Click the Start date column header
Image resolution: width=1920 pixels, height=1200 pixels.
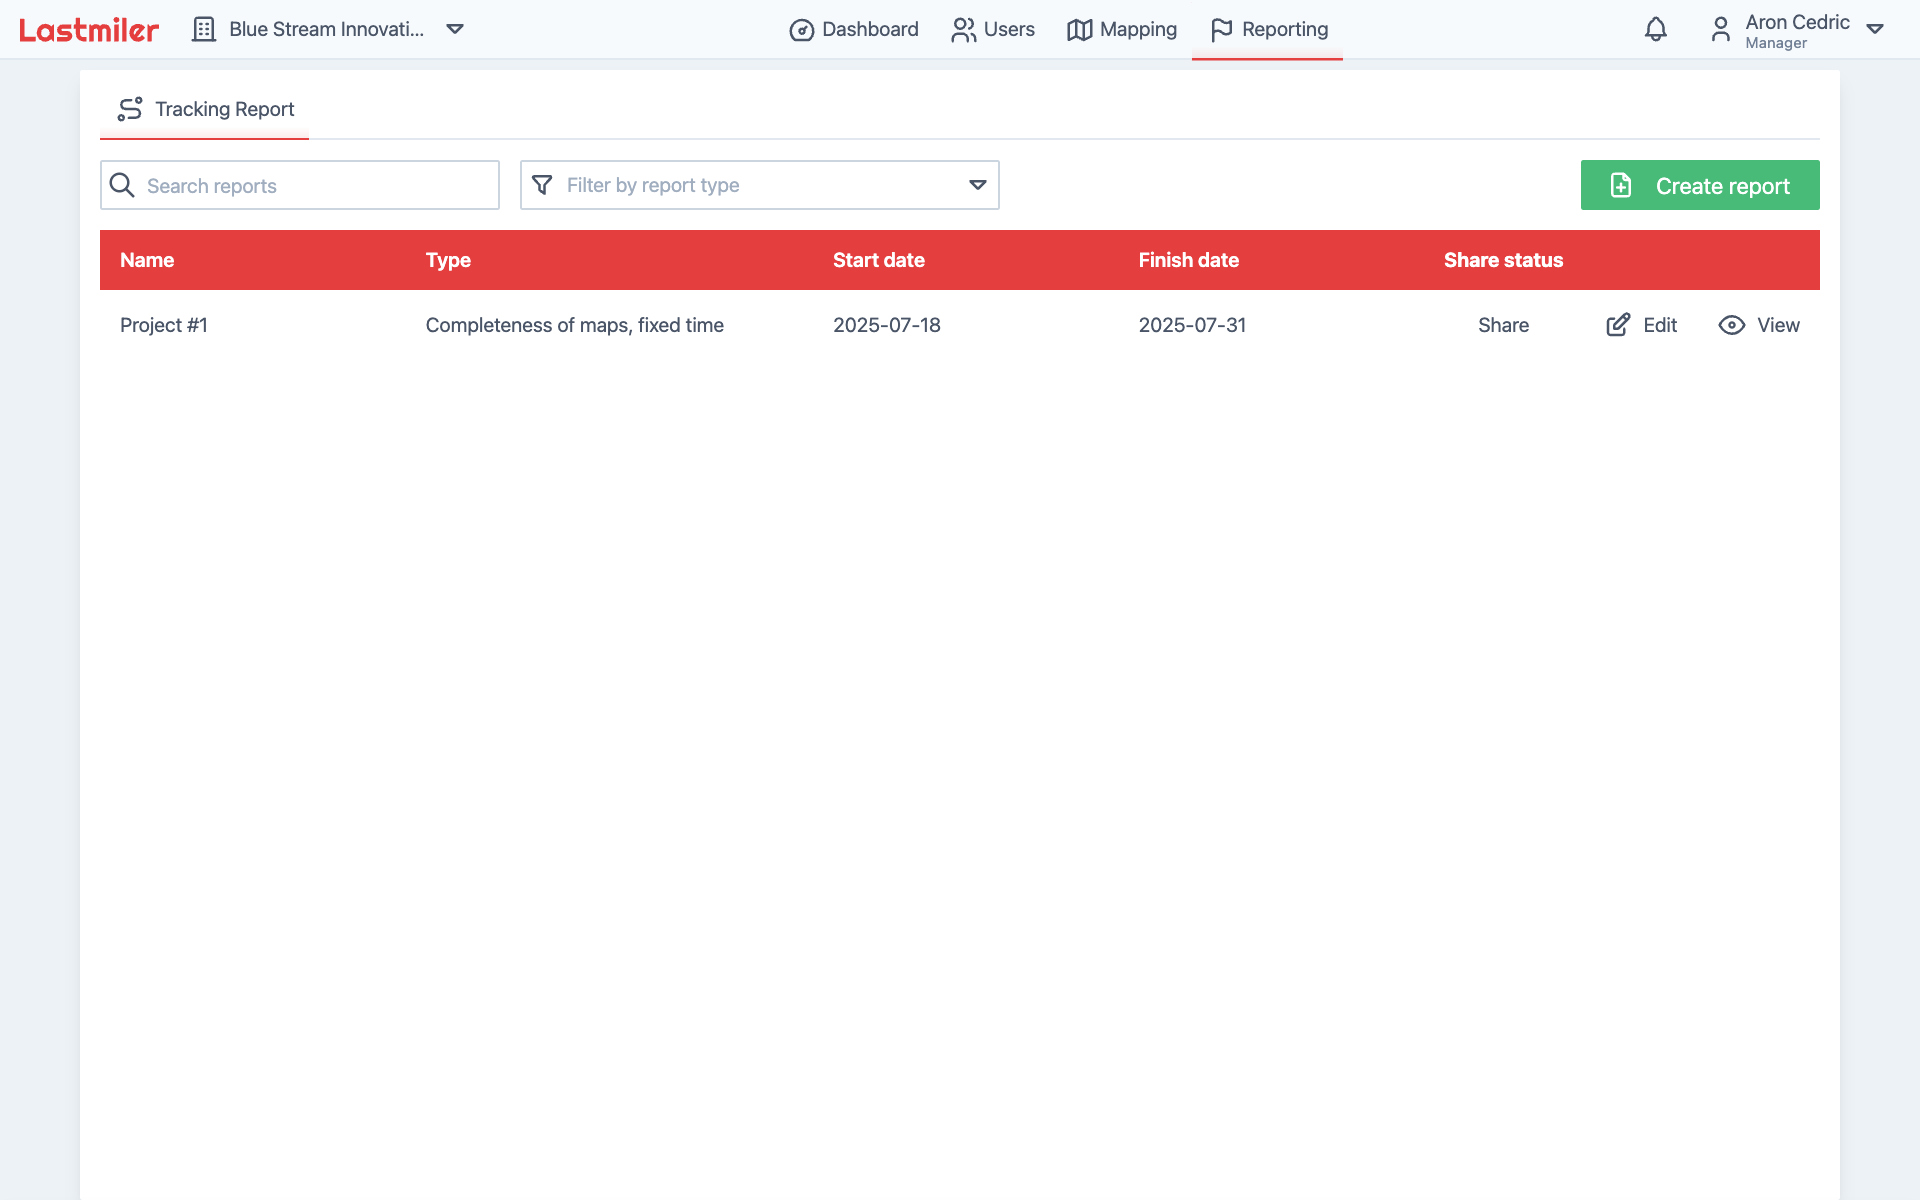(879, 260)
